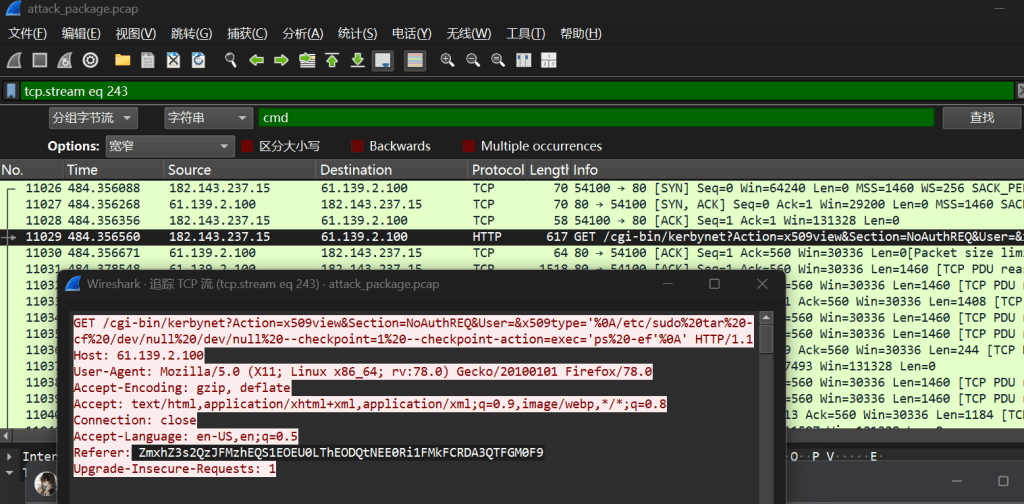The height and width of the screenshot is (504, 1024).
Task: Open capture options gear icon
Action: pyautogui.click(x=90, y=61)
